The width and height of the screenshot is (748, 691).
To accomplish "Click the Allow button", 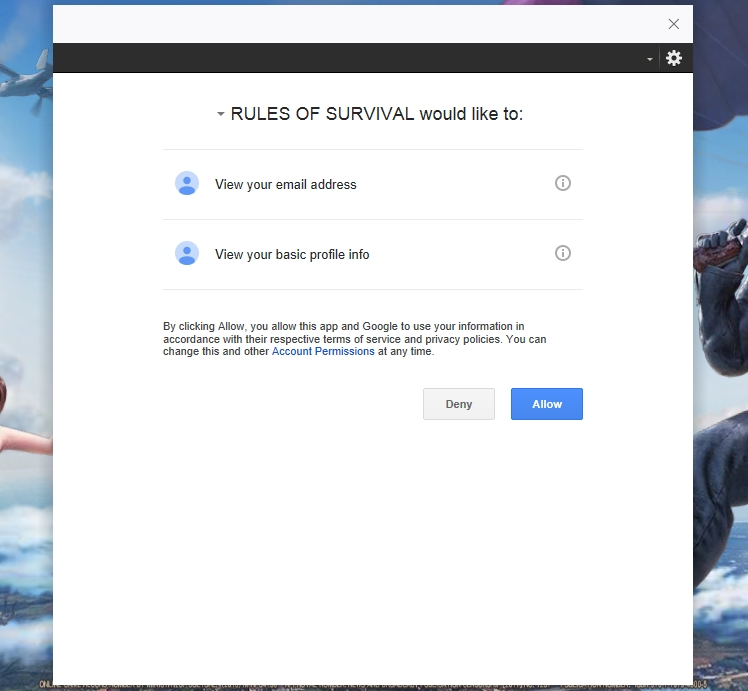I will tap(547, 404).
